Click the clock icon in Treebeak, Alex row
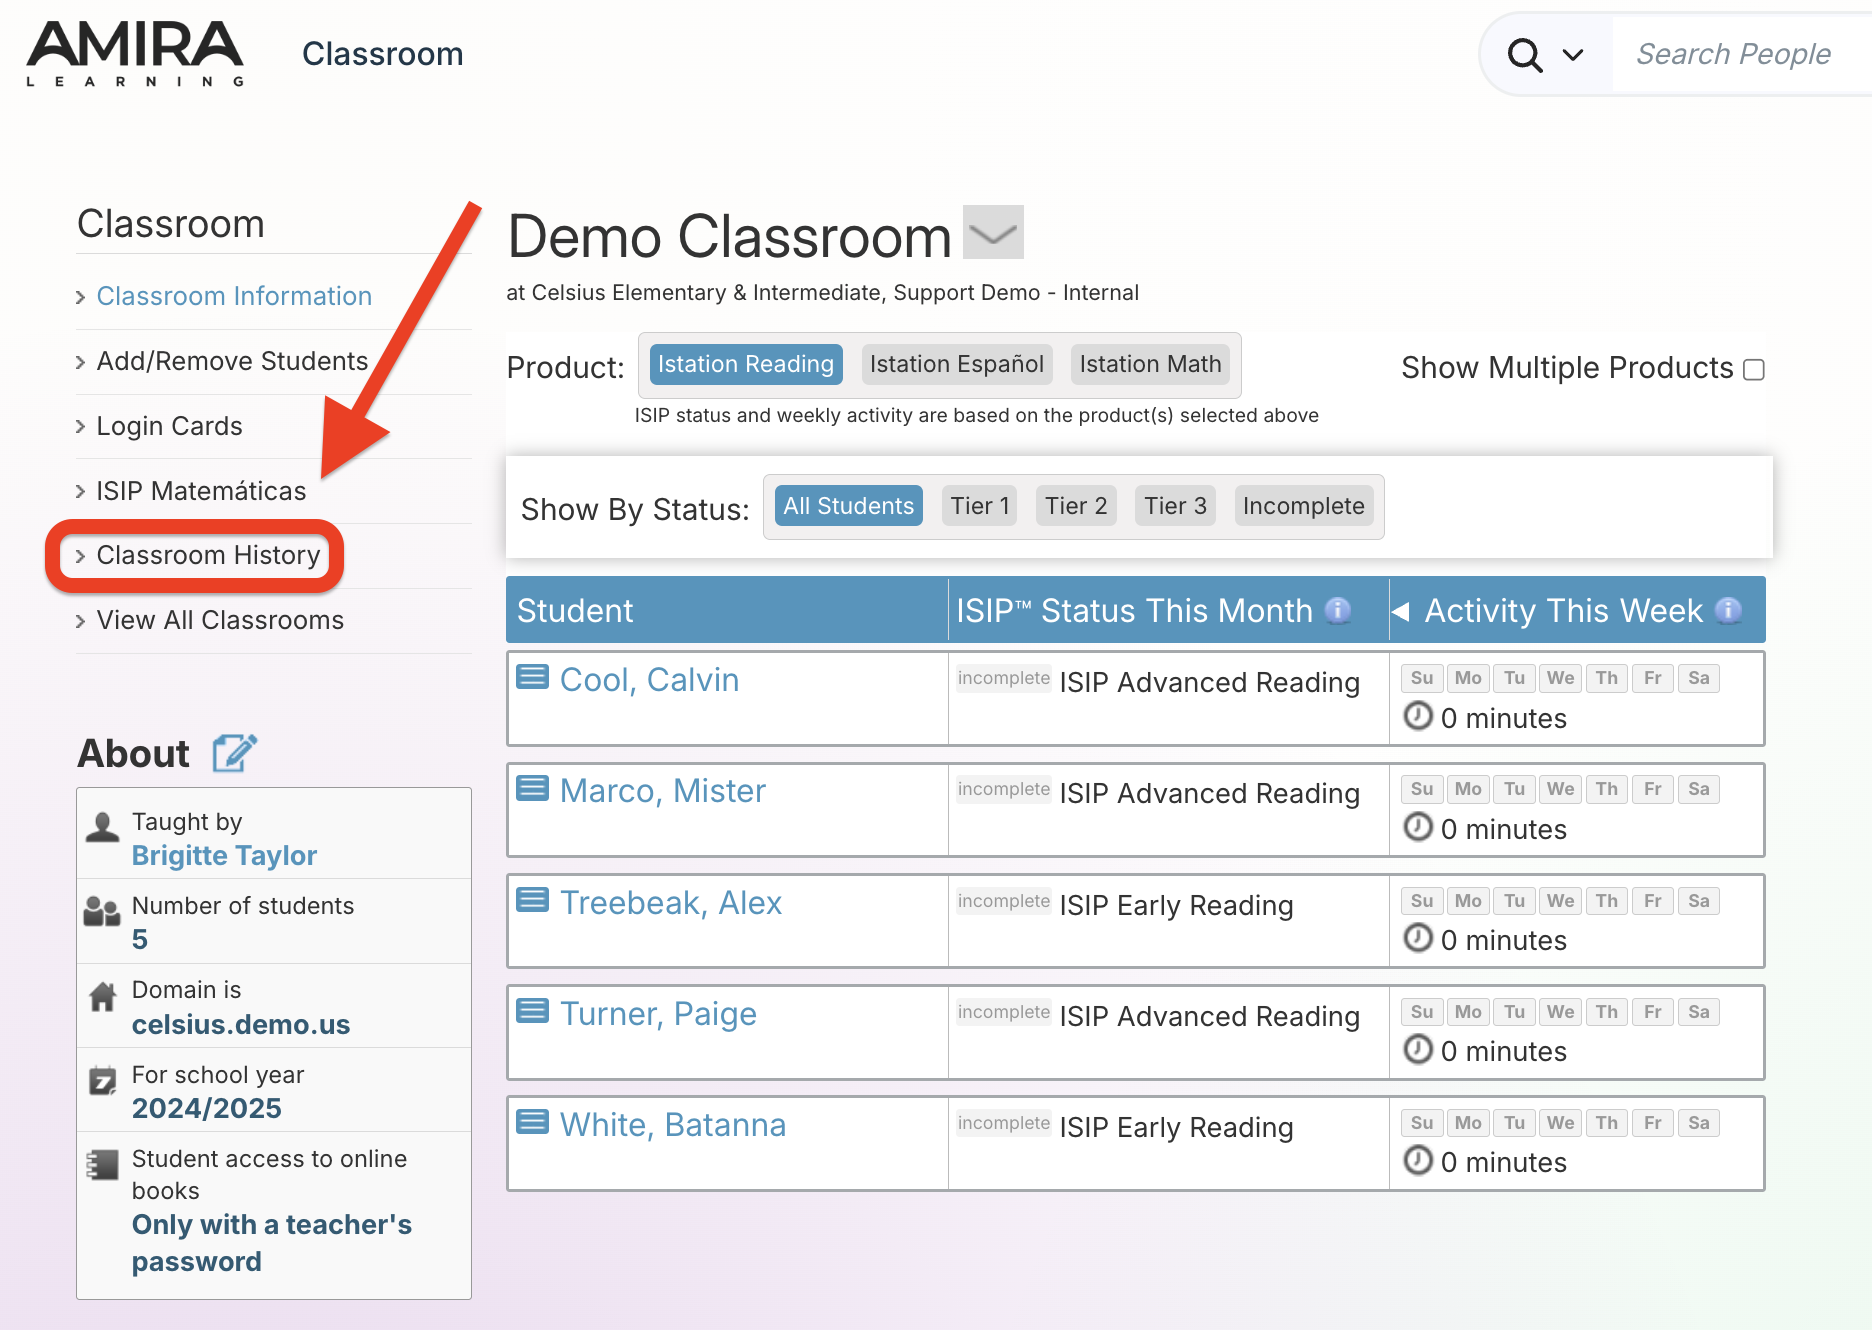The height and width of the screenshot is (1330, 1872). coord(1418,938)
